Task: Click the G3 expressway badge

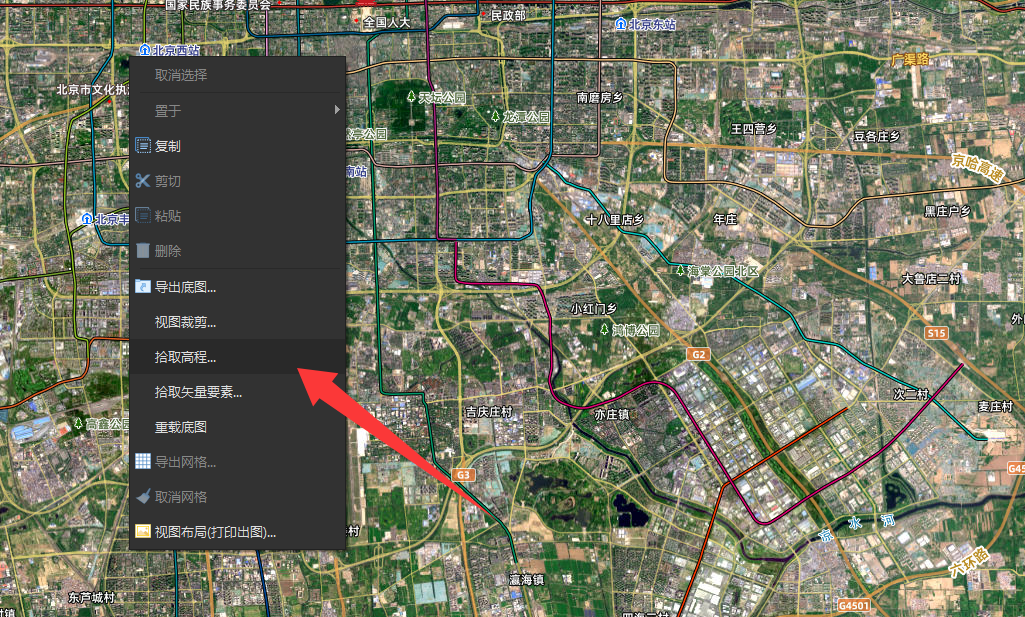Action: (463, 475)
